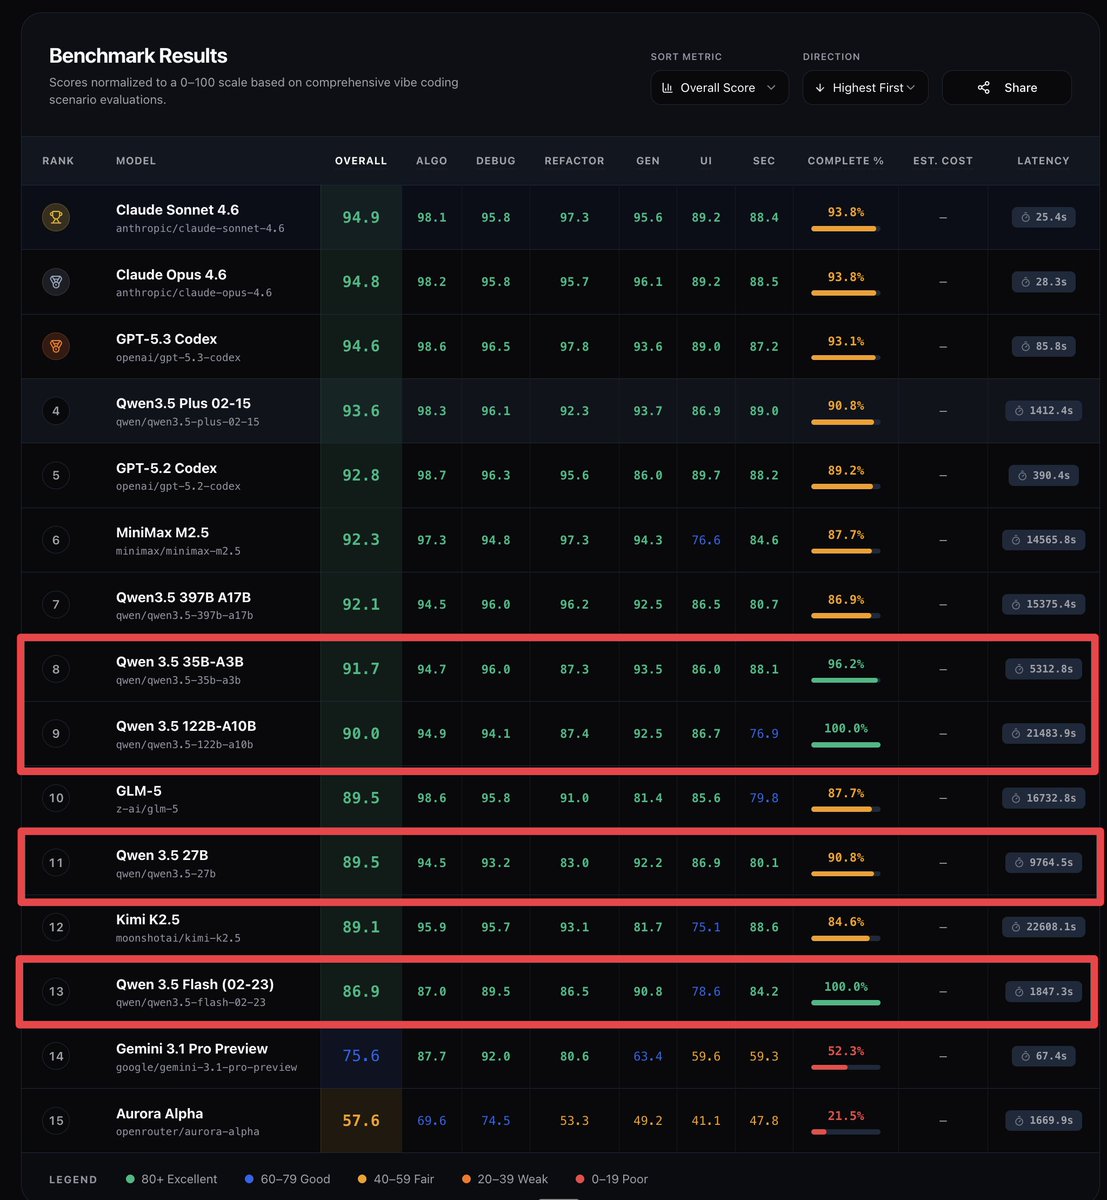This screenshot has width=1107, height=1200.
Task: Open the Claude Opus 4.6 model name
Action: [171, 274]
